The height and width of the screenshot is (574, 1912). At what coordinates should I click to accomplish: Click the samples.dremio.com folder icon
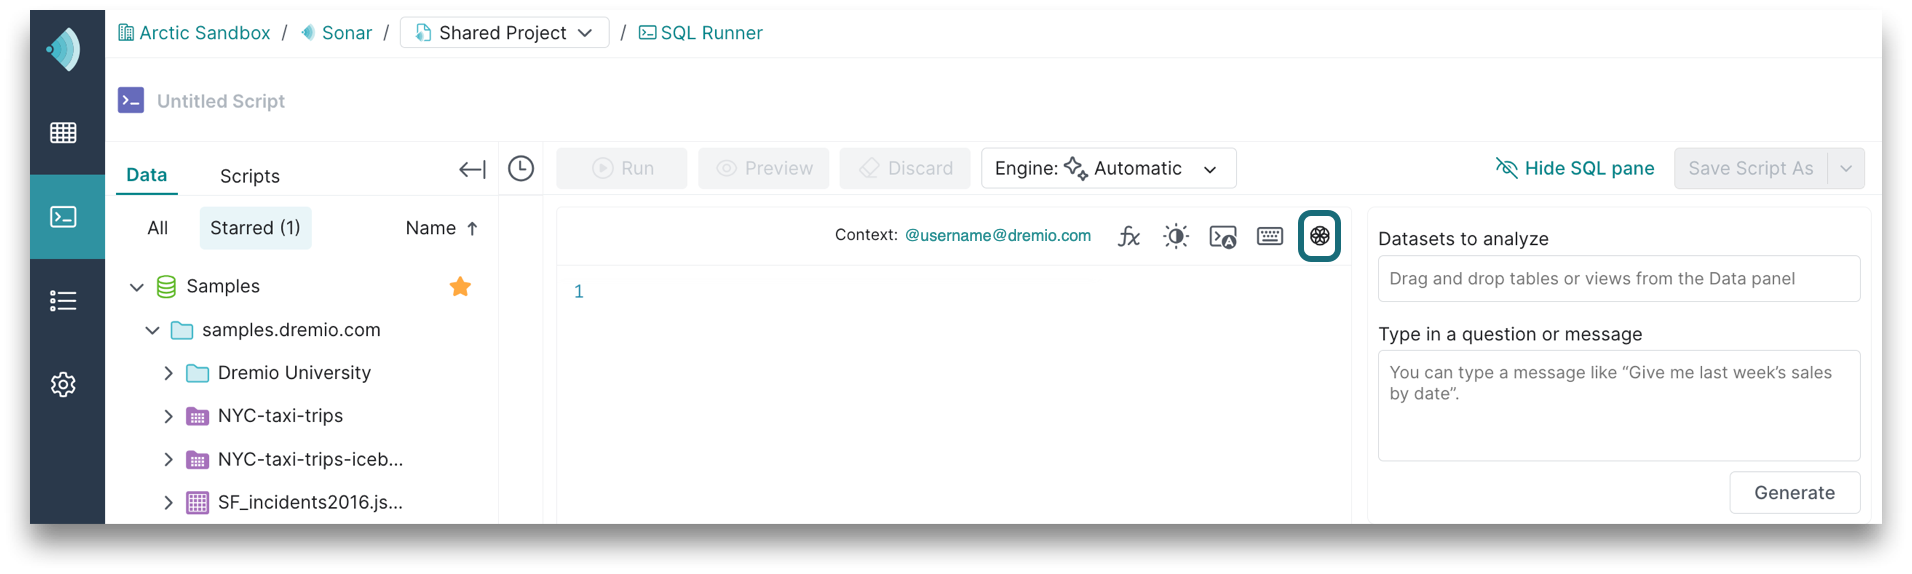pyautogui.click(x=182, y=330)
